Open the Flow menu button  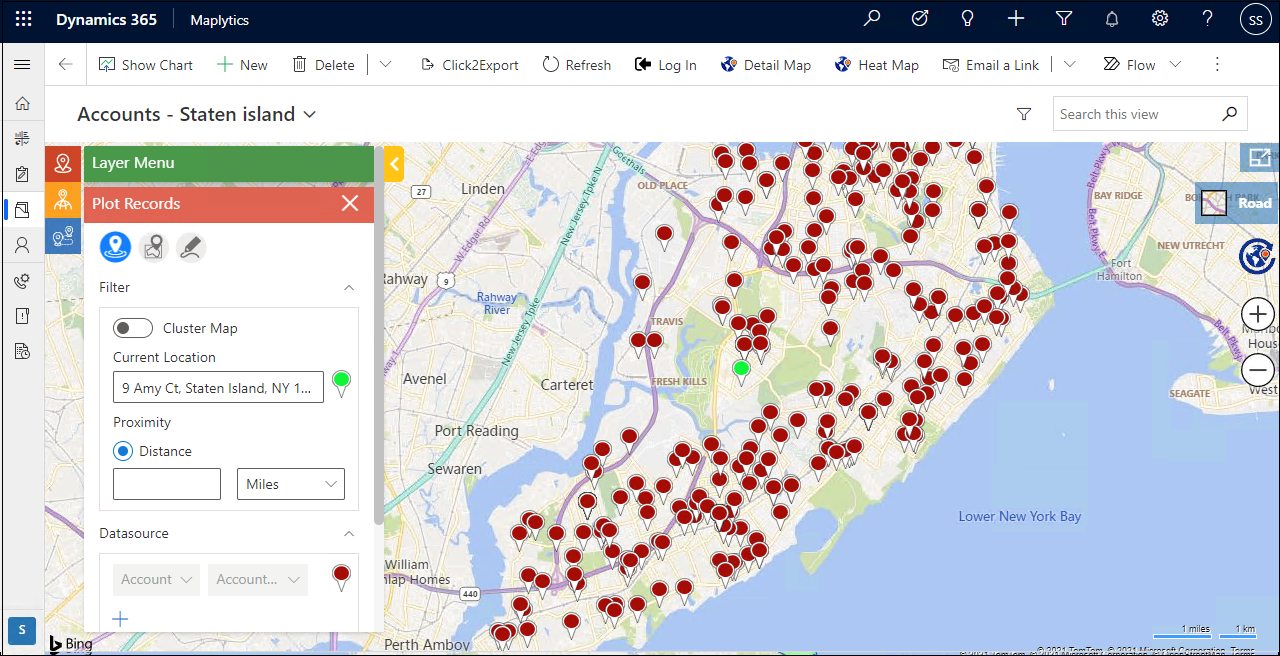click(1129, 65)
